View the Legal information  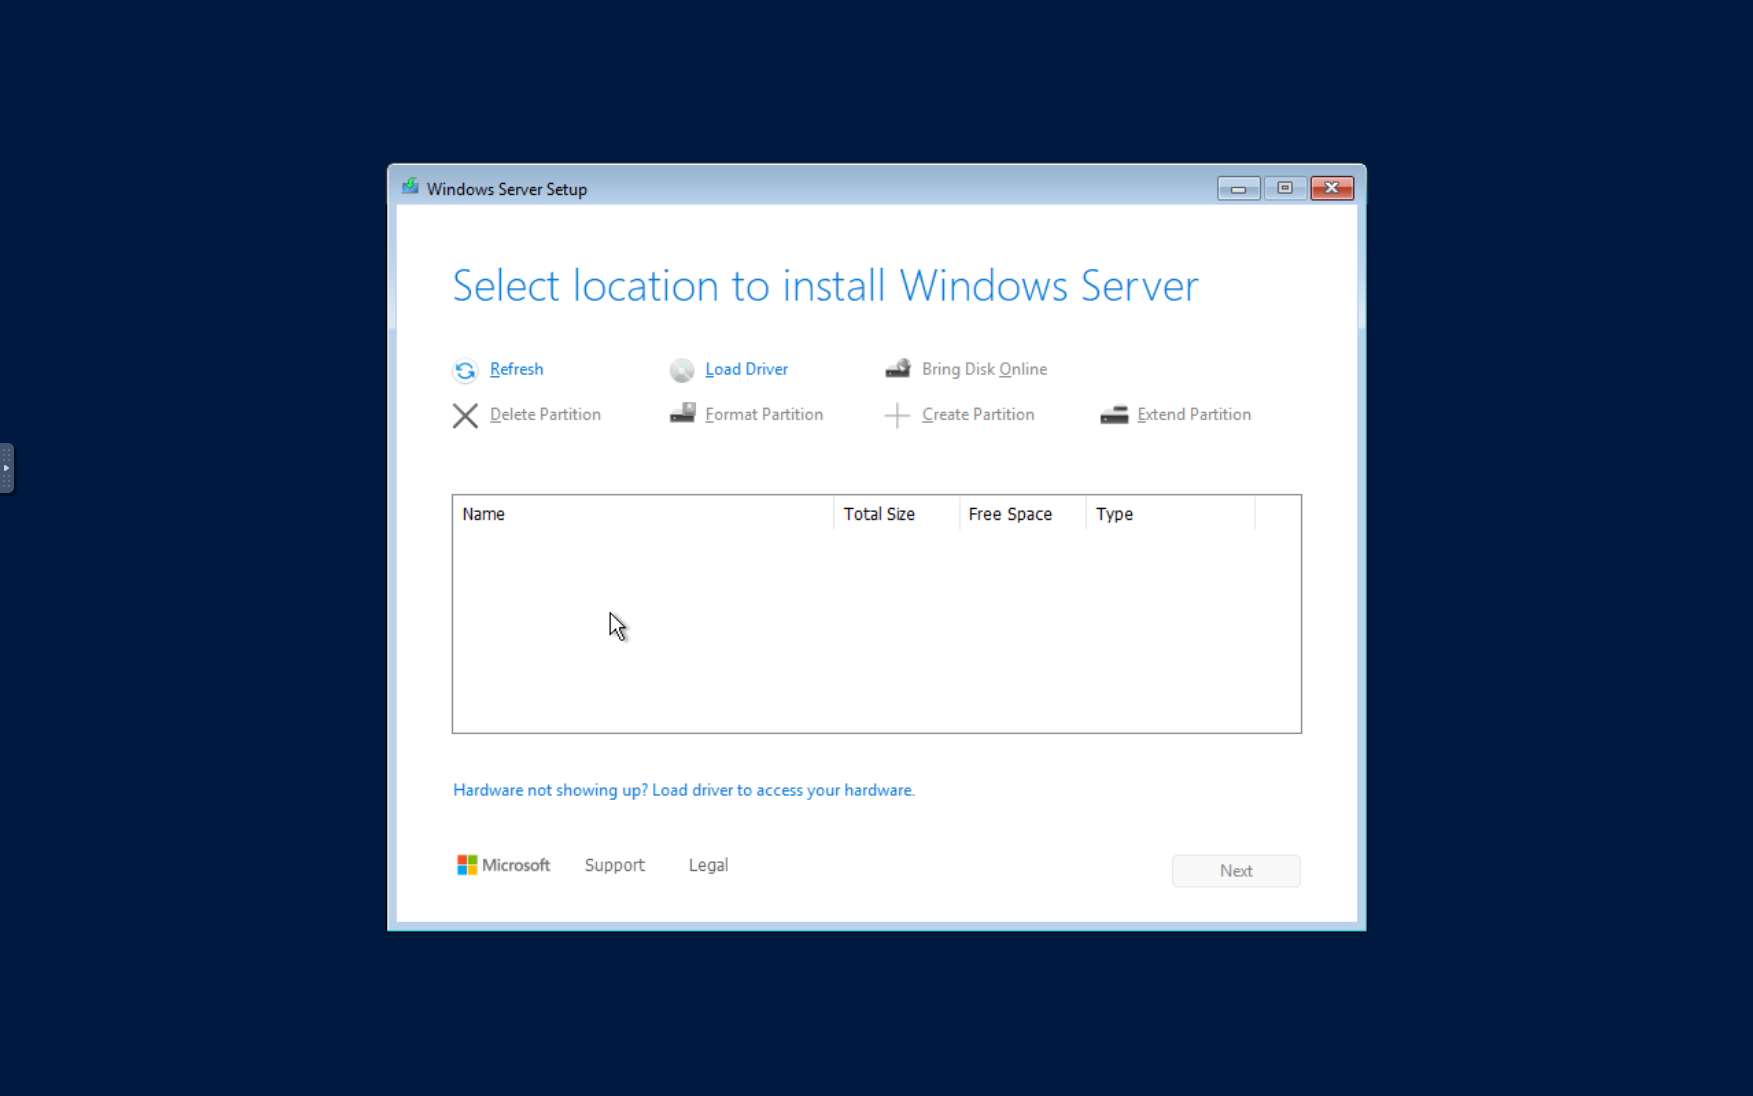[x=708, y=865]
